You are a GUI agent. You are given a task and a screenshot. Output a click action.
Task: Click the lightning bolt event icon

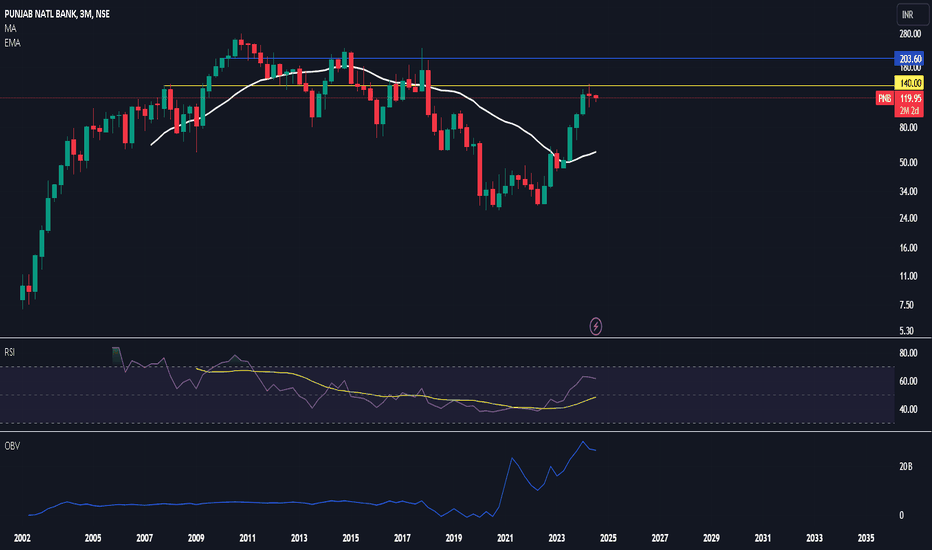(x=596, y=326)
